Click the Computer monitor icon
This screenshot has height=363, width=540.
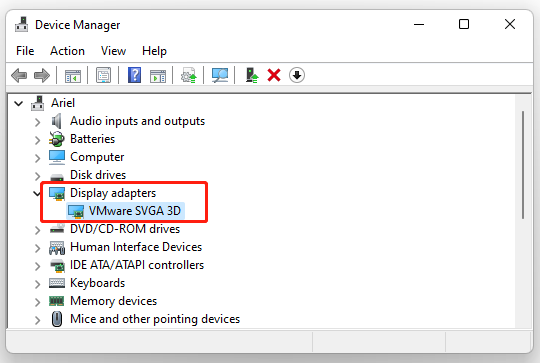[56, 157]
